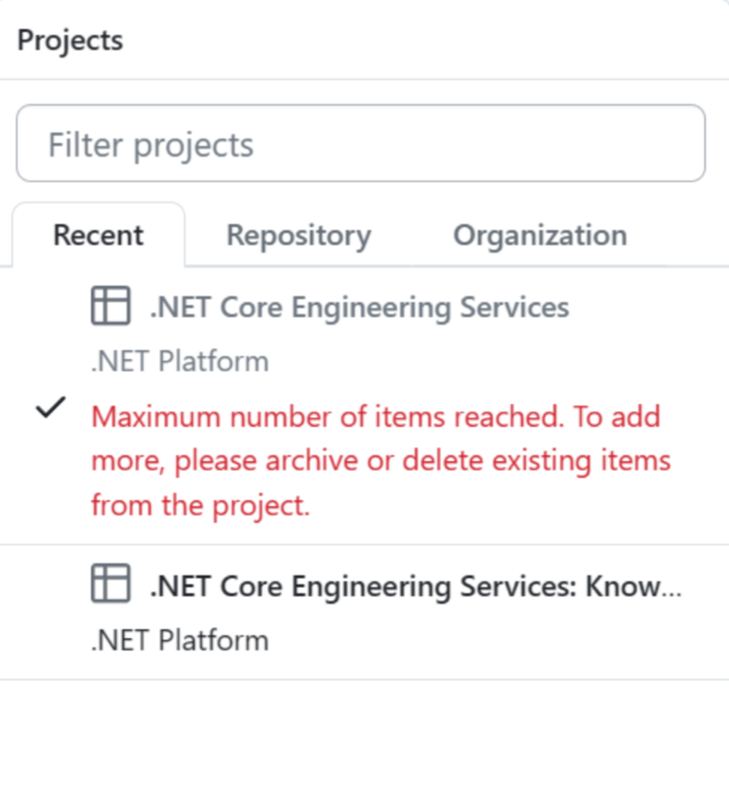This screenshot has width=729, height=805.
Task: Click inside the Filter projects field
Action: (x=360, y=143)
